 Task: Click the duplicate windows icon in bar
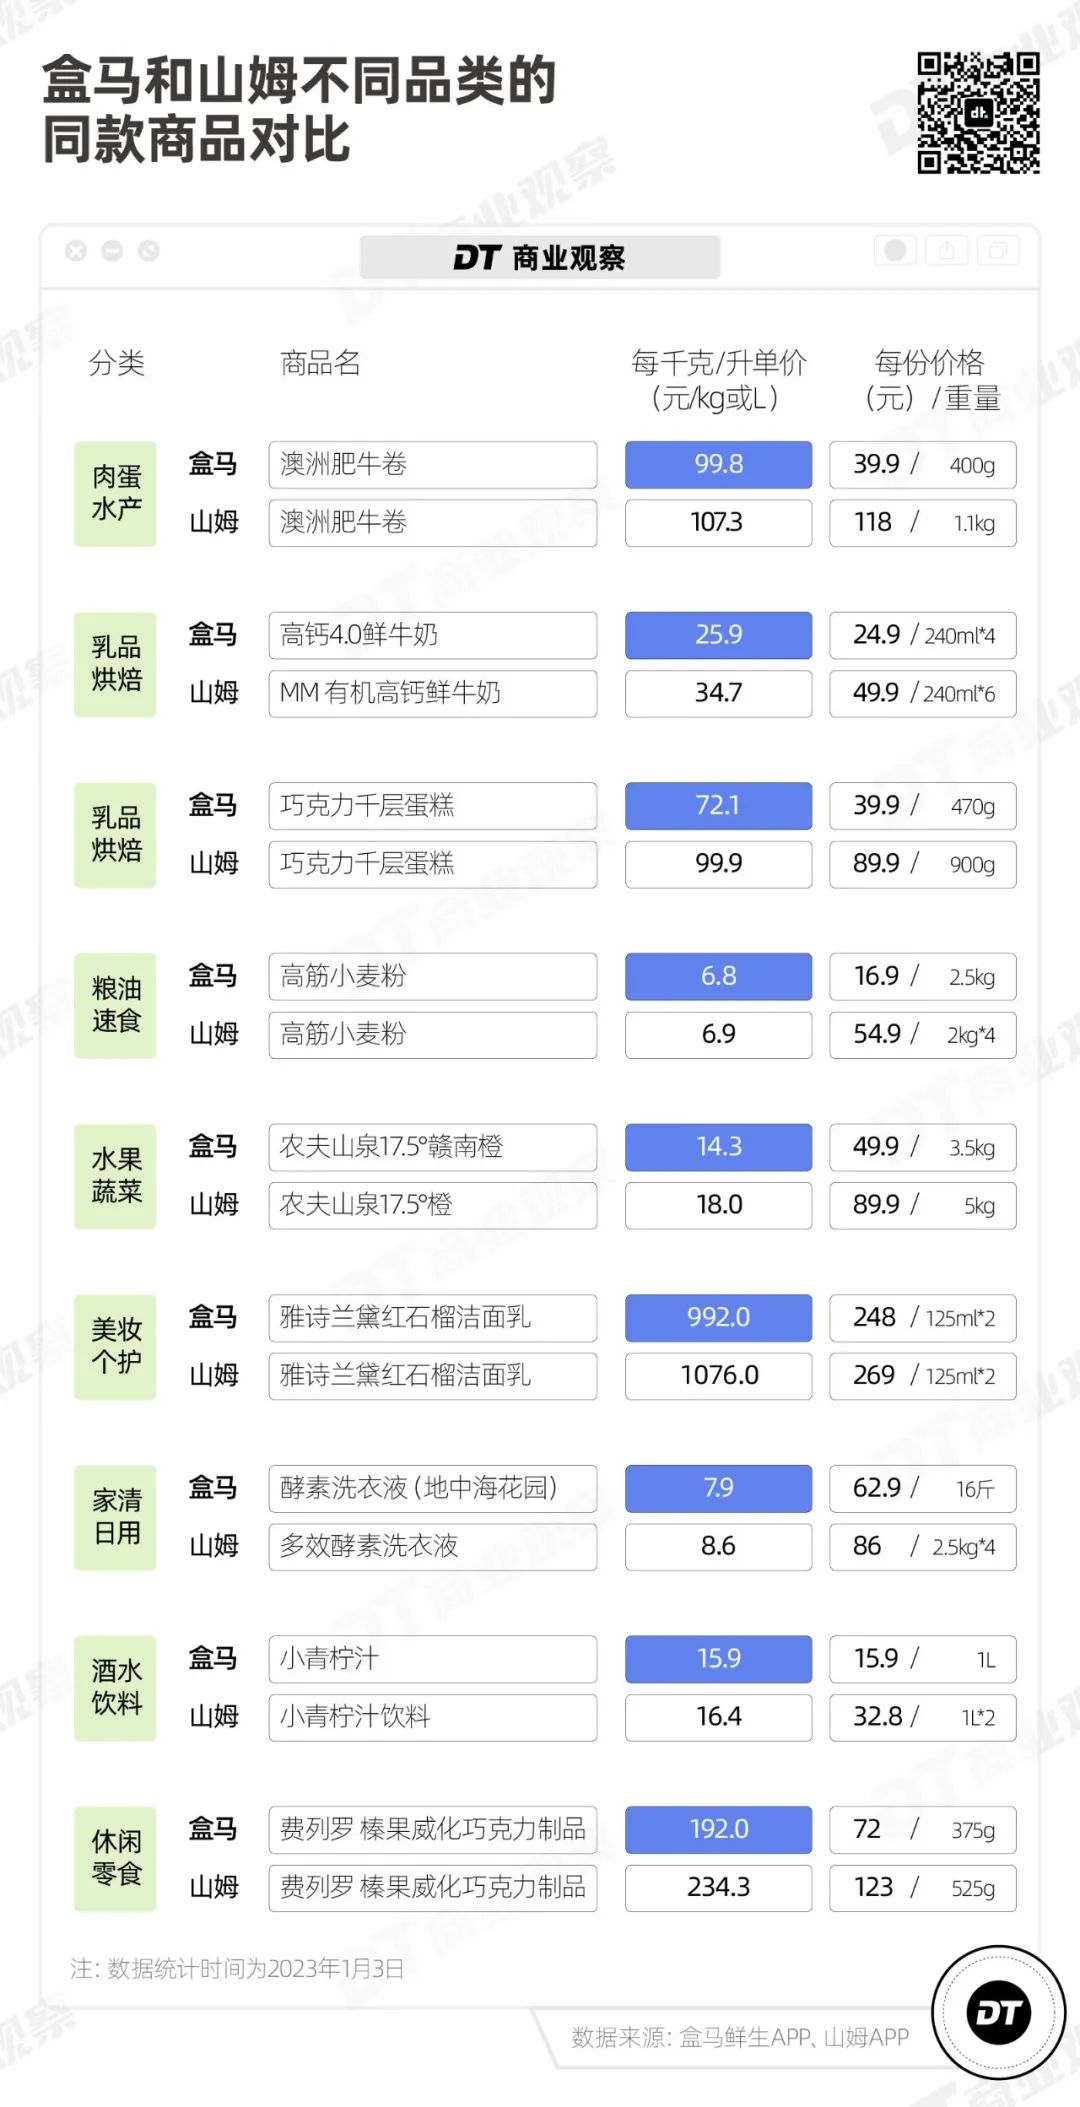point(997,250)
